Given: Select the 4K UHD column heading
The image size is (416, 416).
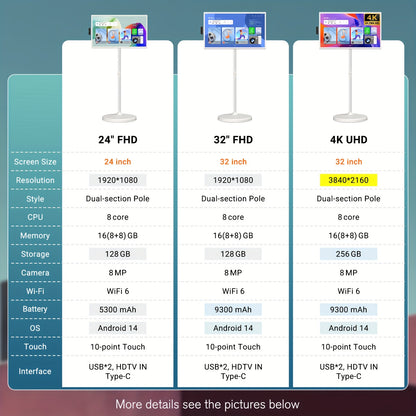Looking at the screenshot, I should click(x=349, y=140).
